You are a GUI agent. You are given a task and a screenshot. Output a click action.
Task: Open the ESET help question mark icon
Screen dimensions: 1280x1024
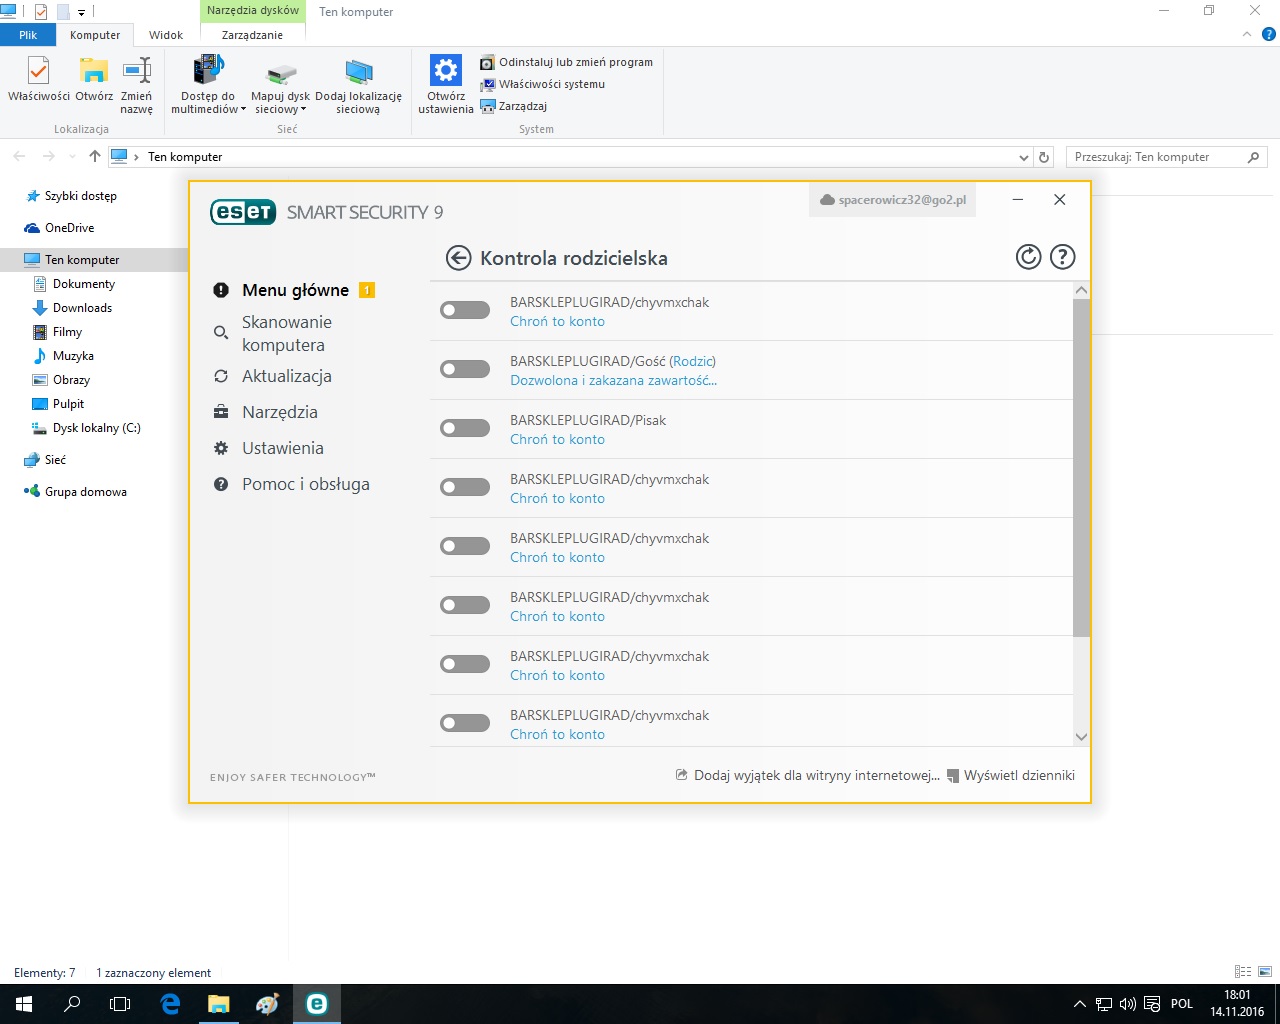tap(1062, 257)
